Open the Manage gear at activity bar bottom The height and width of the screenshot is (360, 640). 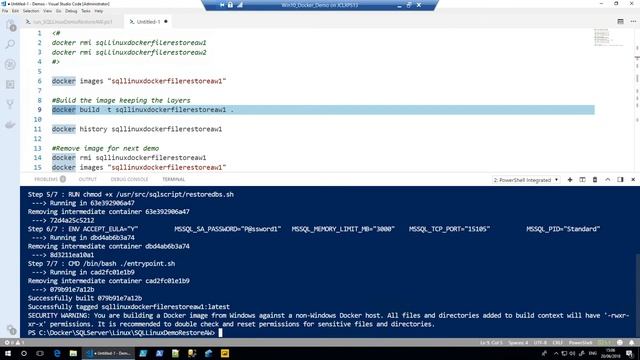(11, 330)
